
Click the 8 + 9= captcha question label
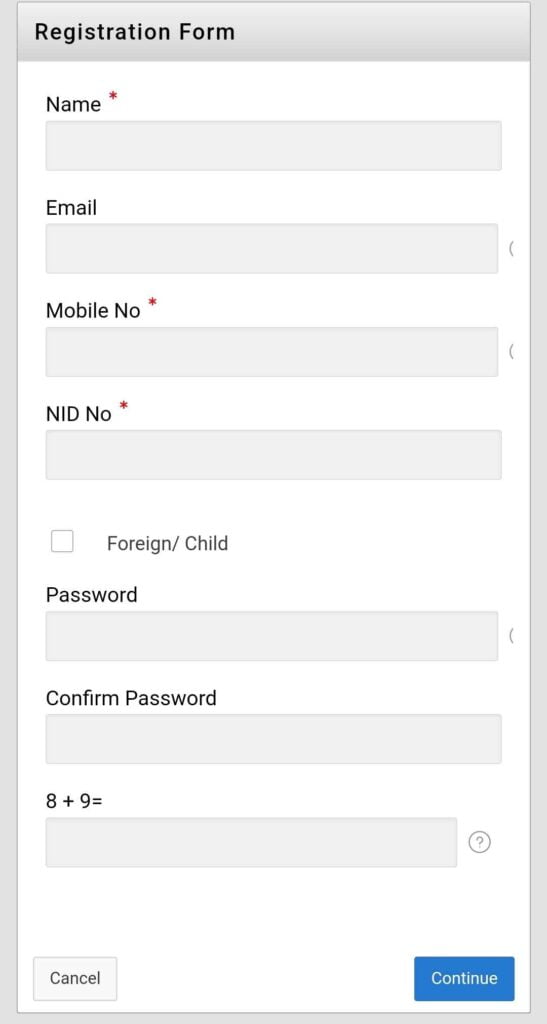tap(74, 801)
